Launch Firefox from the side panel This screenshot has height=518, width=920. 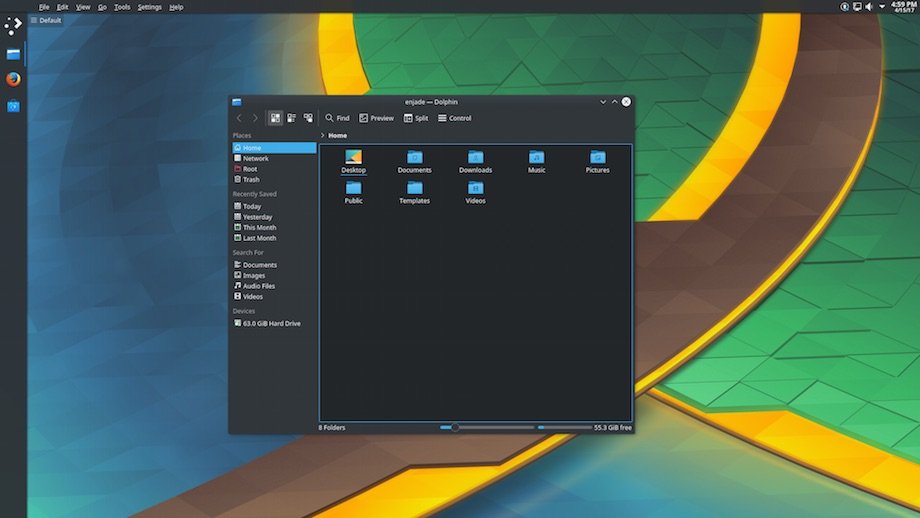click(x=13, y=79)
